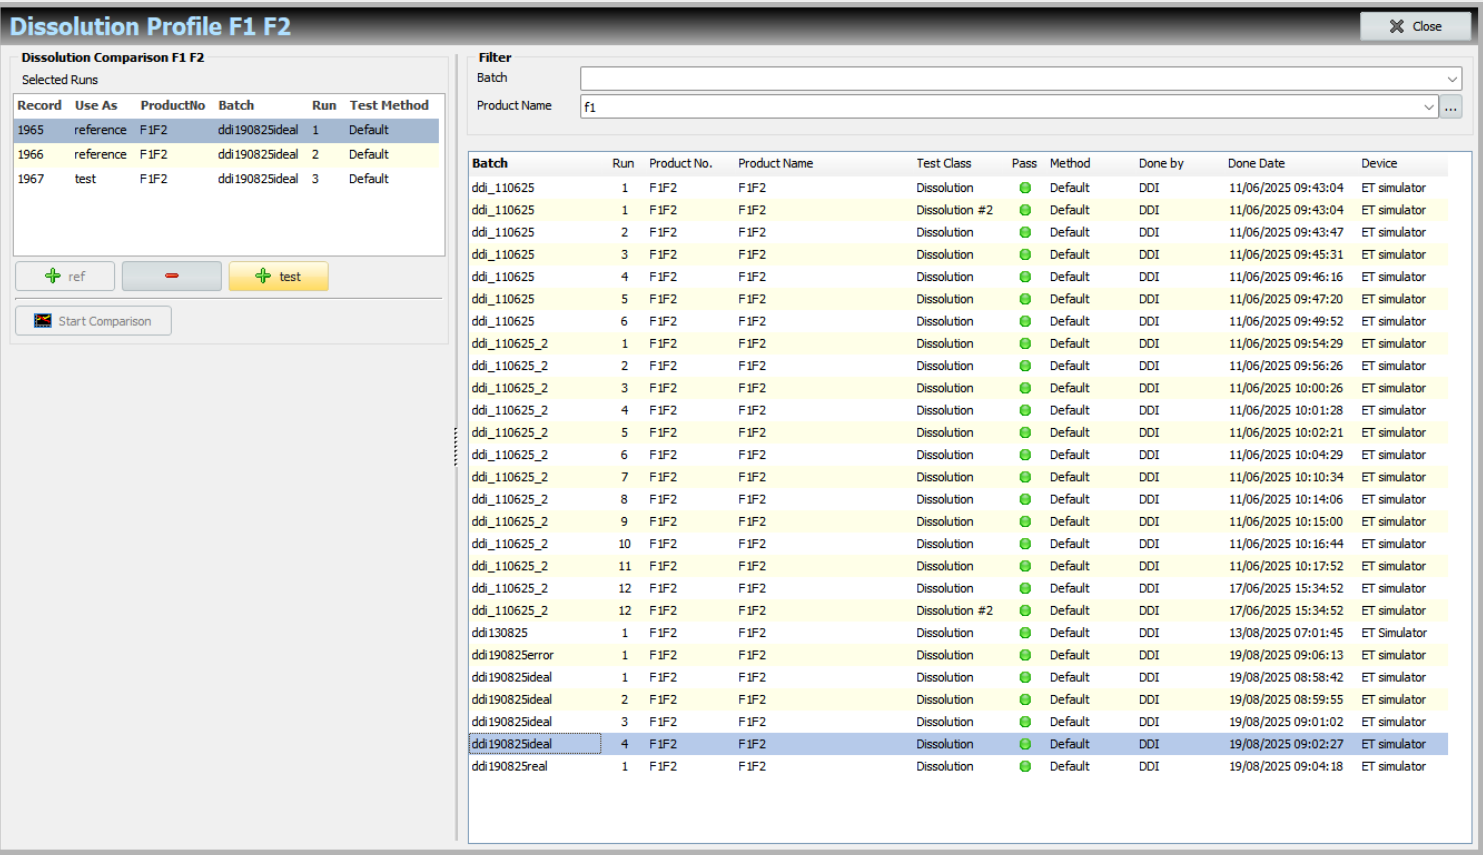Sort by Done Date column header

point(1256,163)
